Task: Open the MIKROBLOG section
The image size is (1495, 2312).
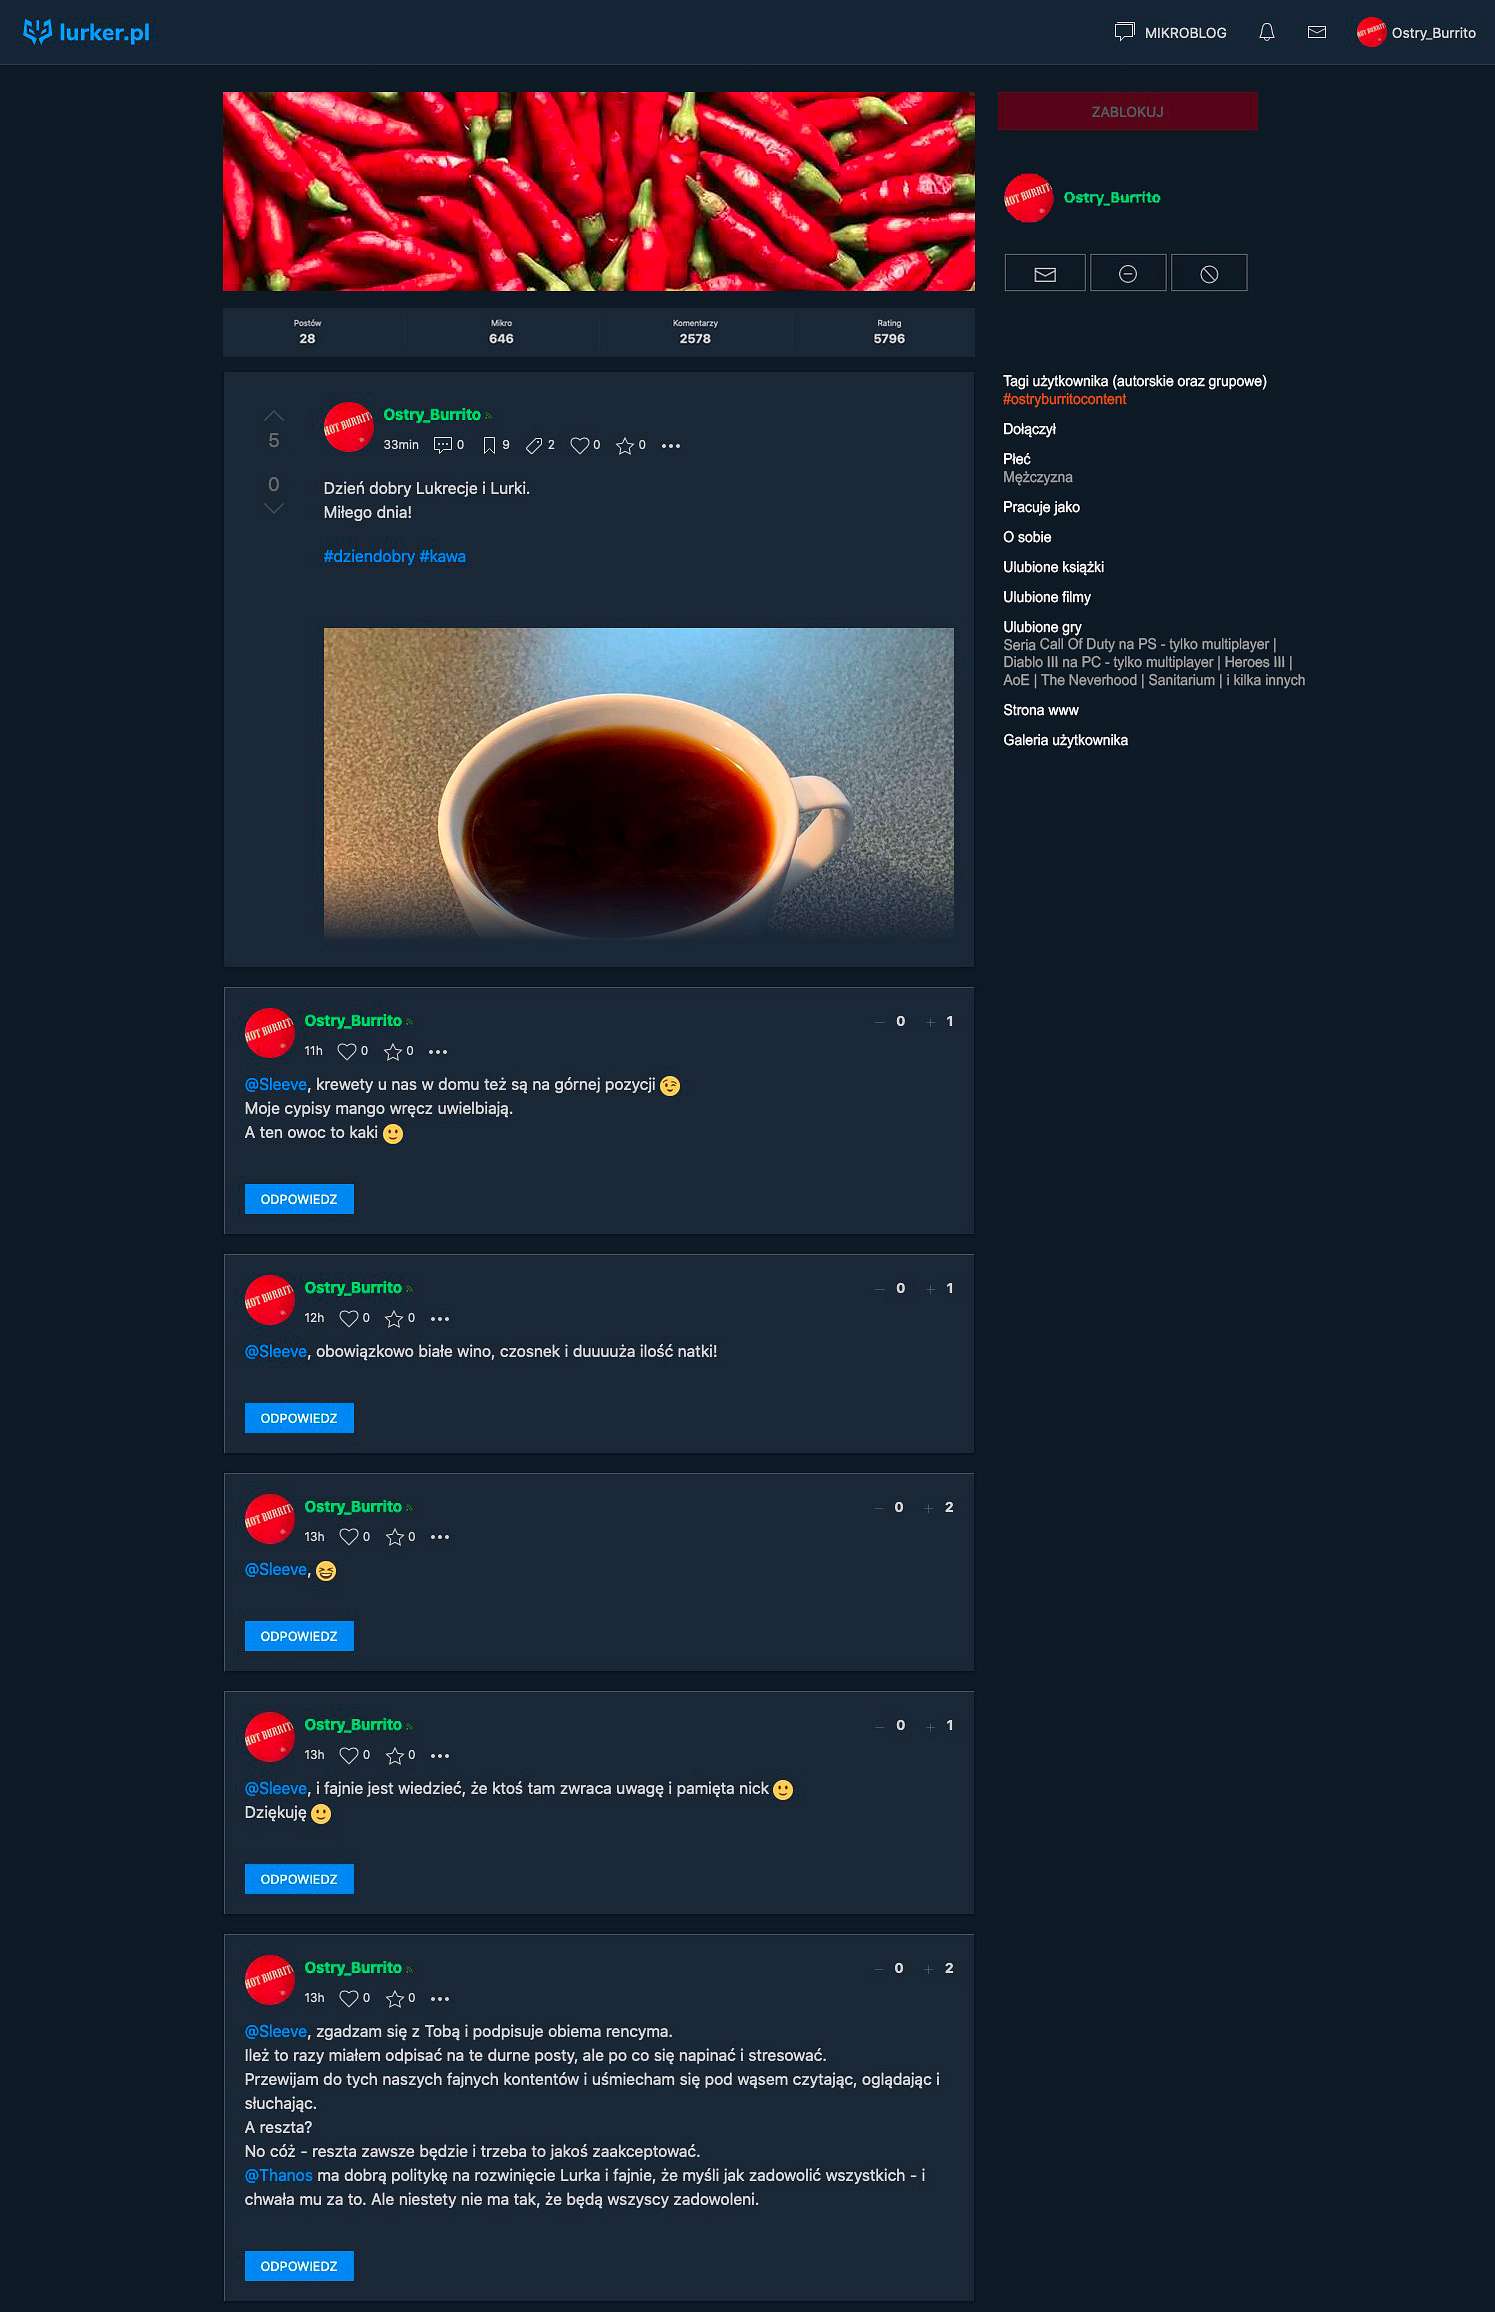Action: coord(1171,32)
